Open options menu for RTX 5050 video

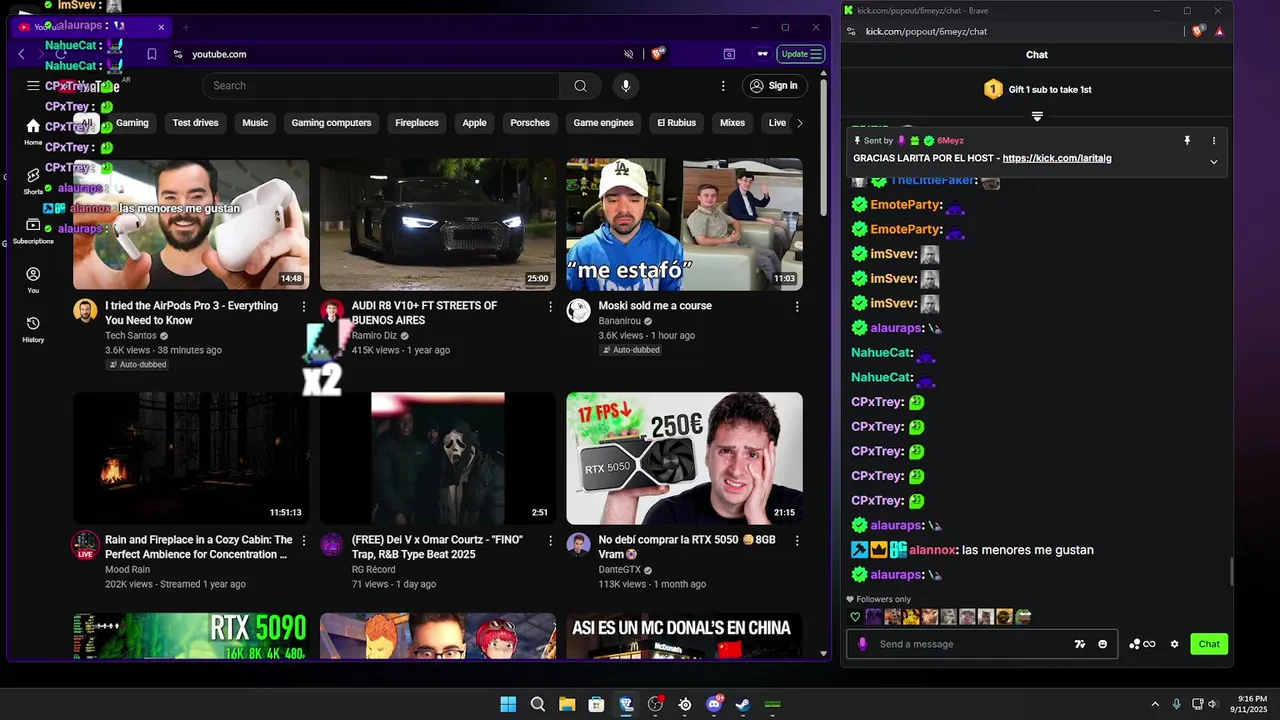797,540
